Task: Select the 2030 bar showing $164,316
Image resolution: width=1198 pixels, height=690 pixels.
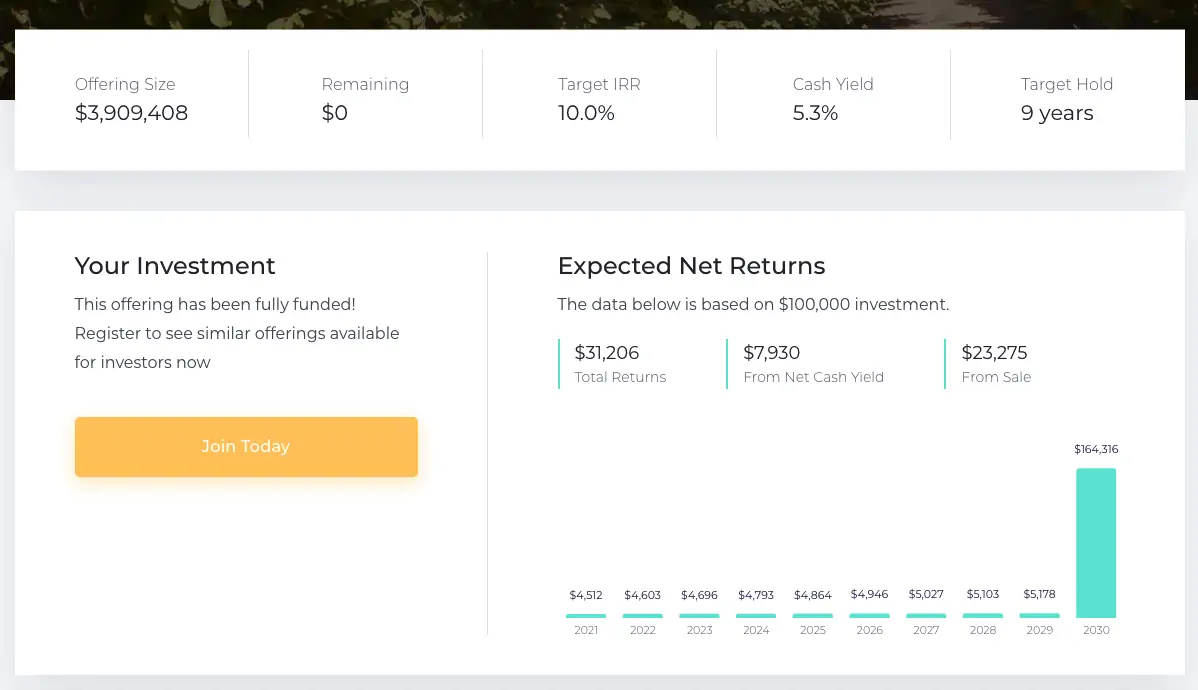Action: (x=1096, y=543)
